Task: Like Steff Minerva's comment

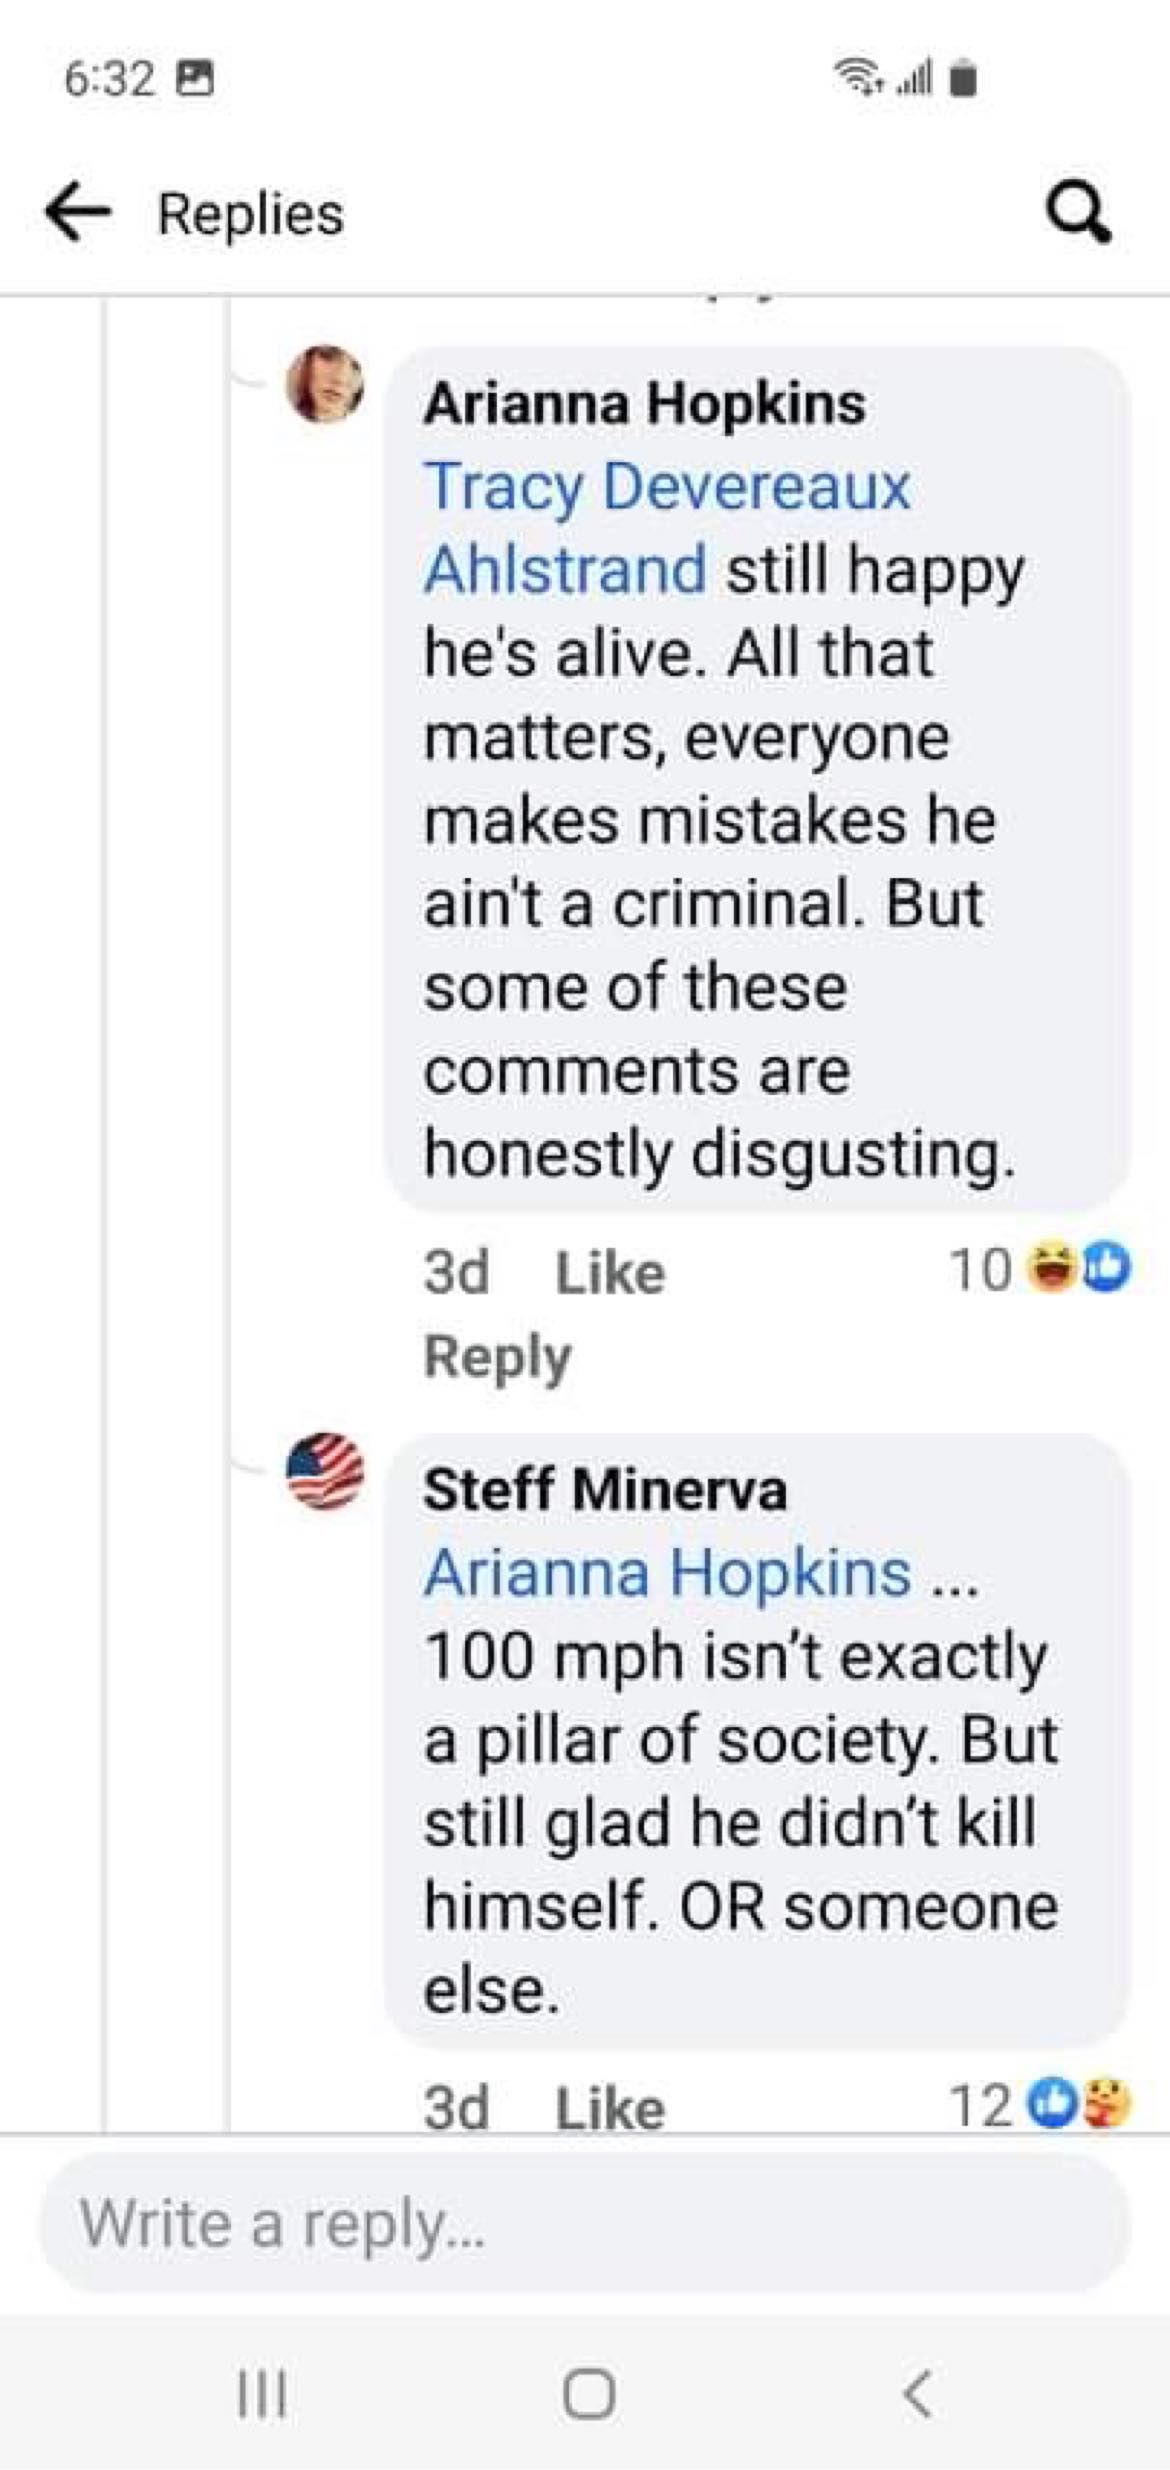Action: click(x=609, y=2108)
